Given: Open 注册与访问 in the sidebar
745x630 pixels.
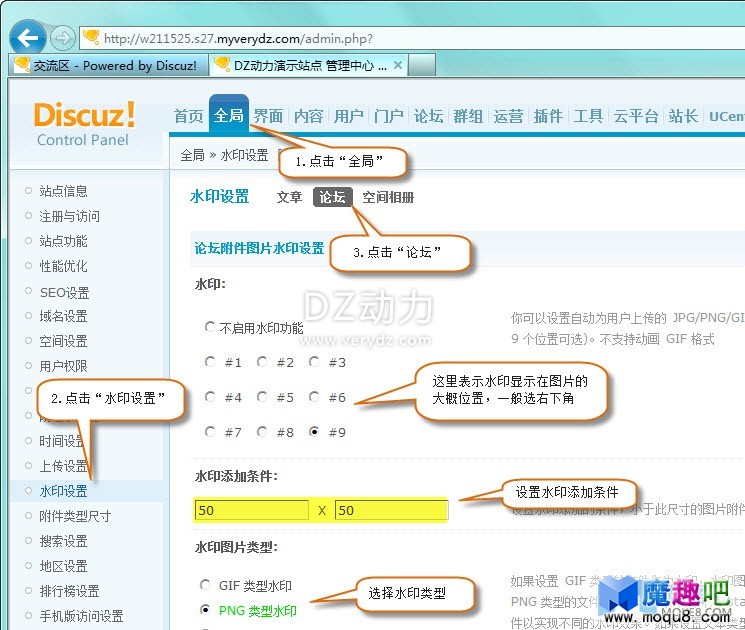Looking at the screenshot, I should (x=69, y=216).
